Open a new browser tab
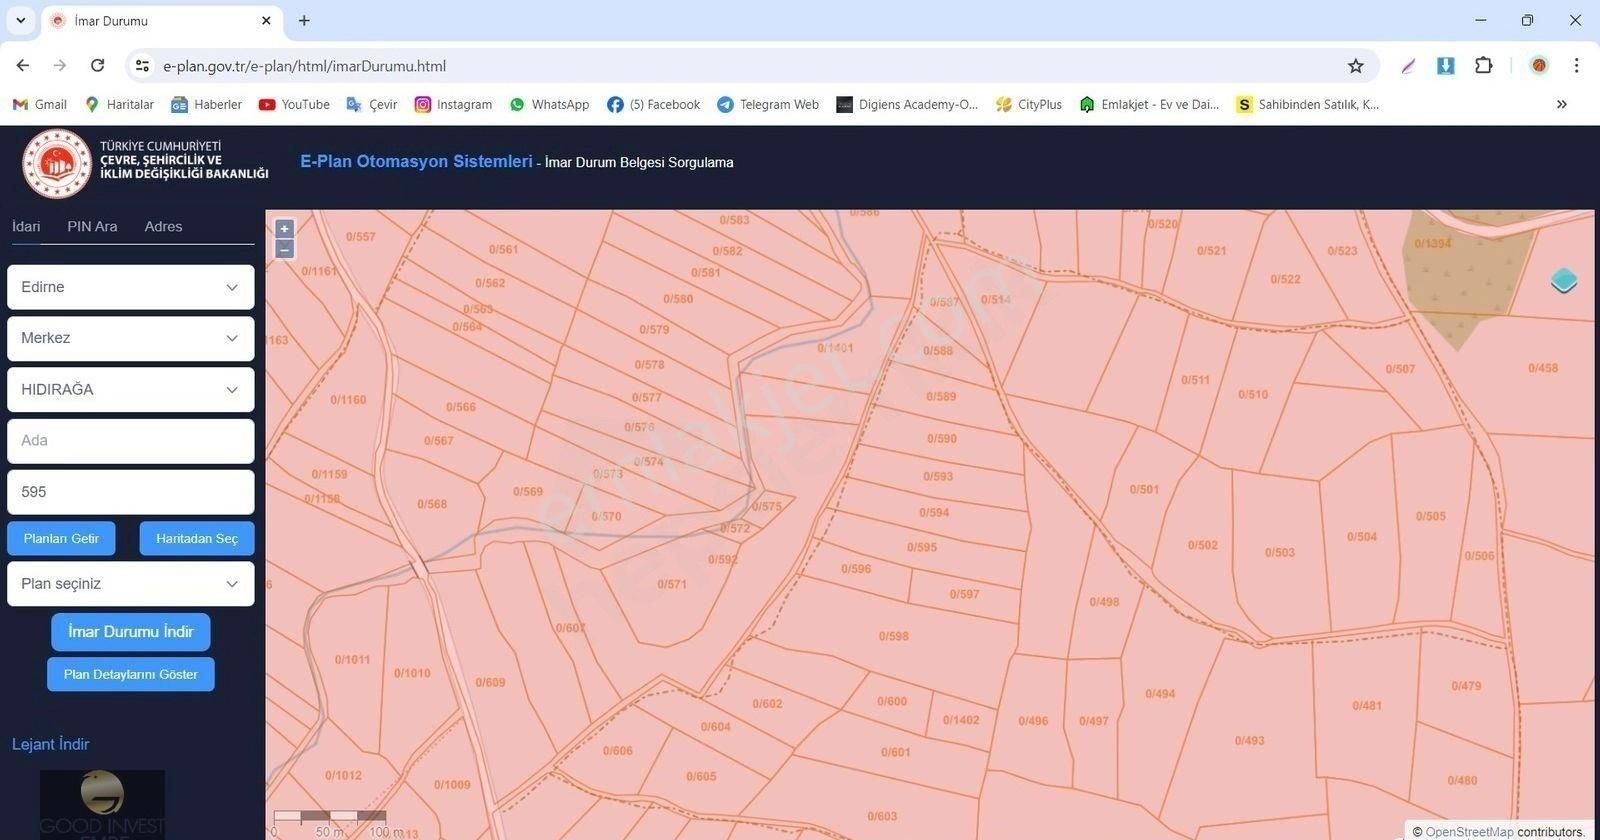Viewport: 1600px width, 840px height. (304, 20)
